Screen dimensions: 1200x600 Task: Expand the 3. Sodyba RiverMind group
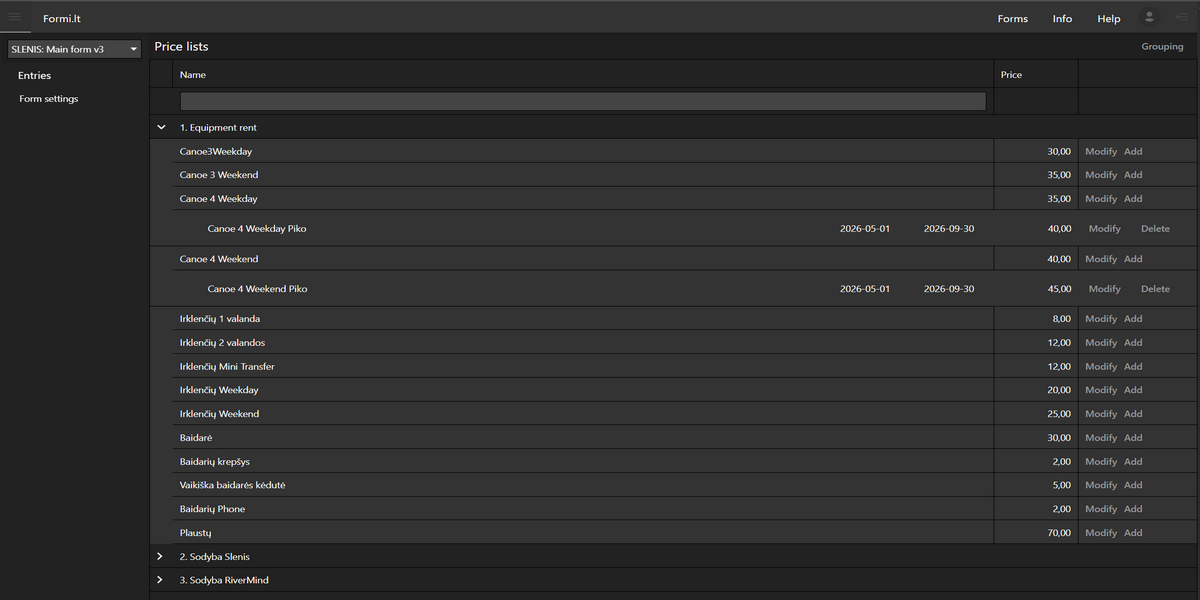161,580
